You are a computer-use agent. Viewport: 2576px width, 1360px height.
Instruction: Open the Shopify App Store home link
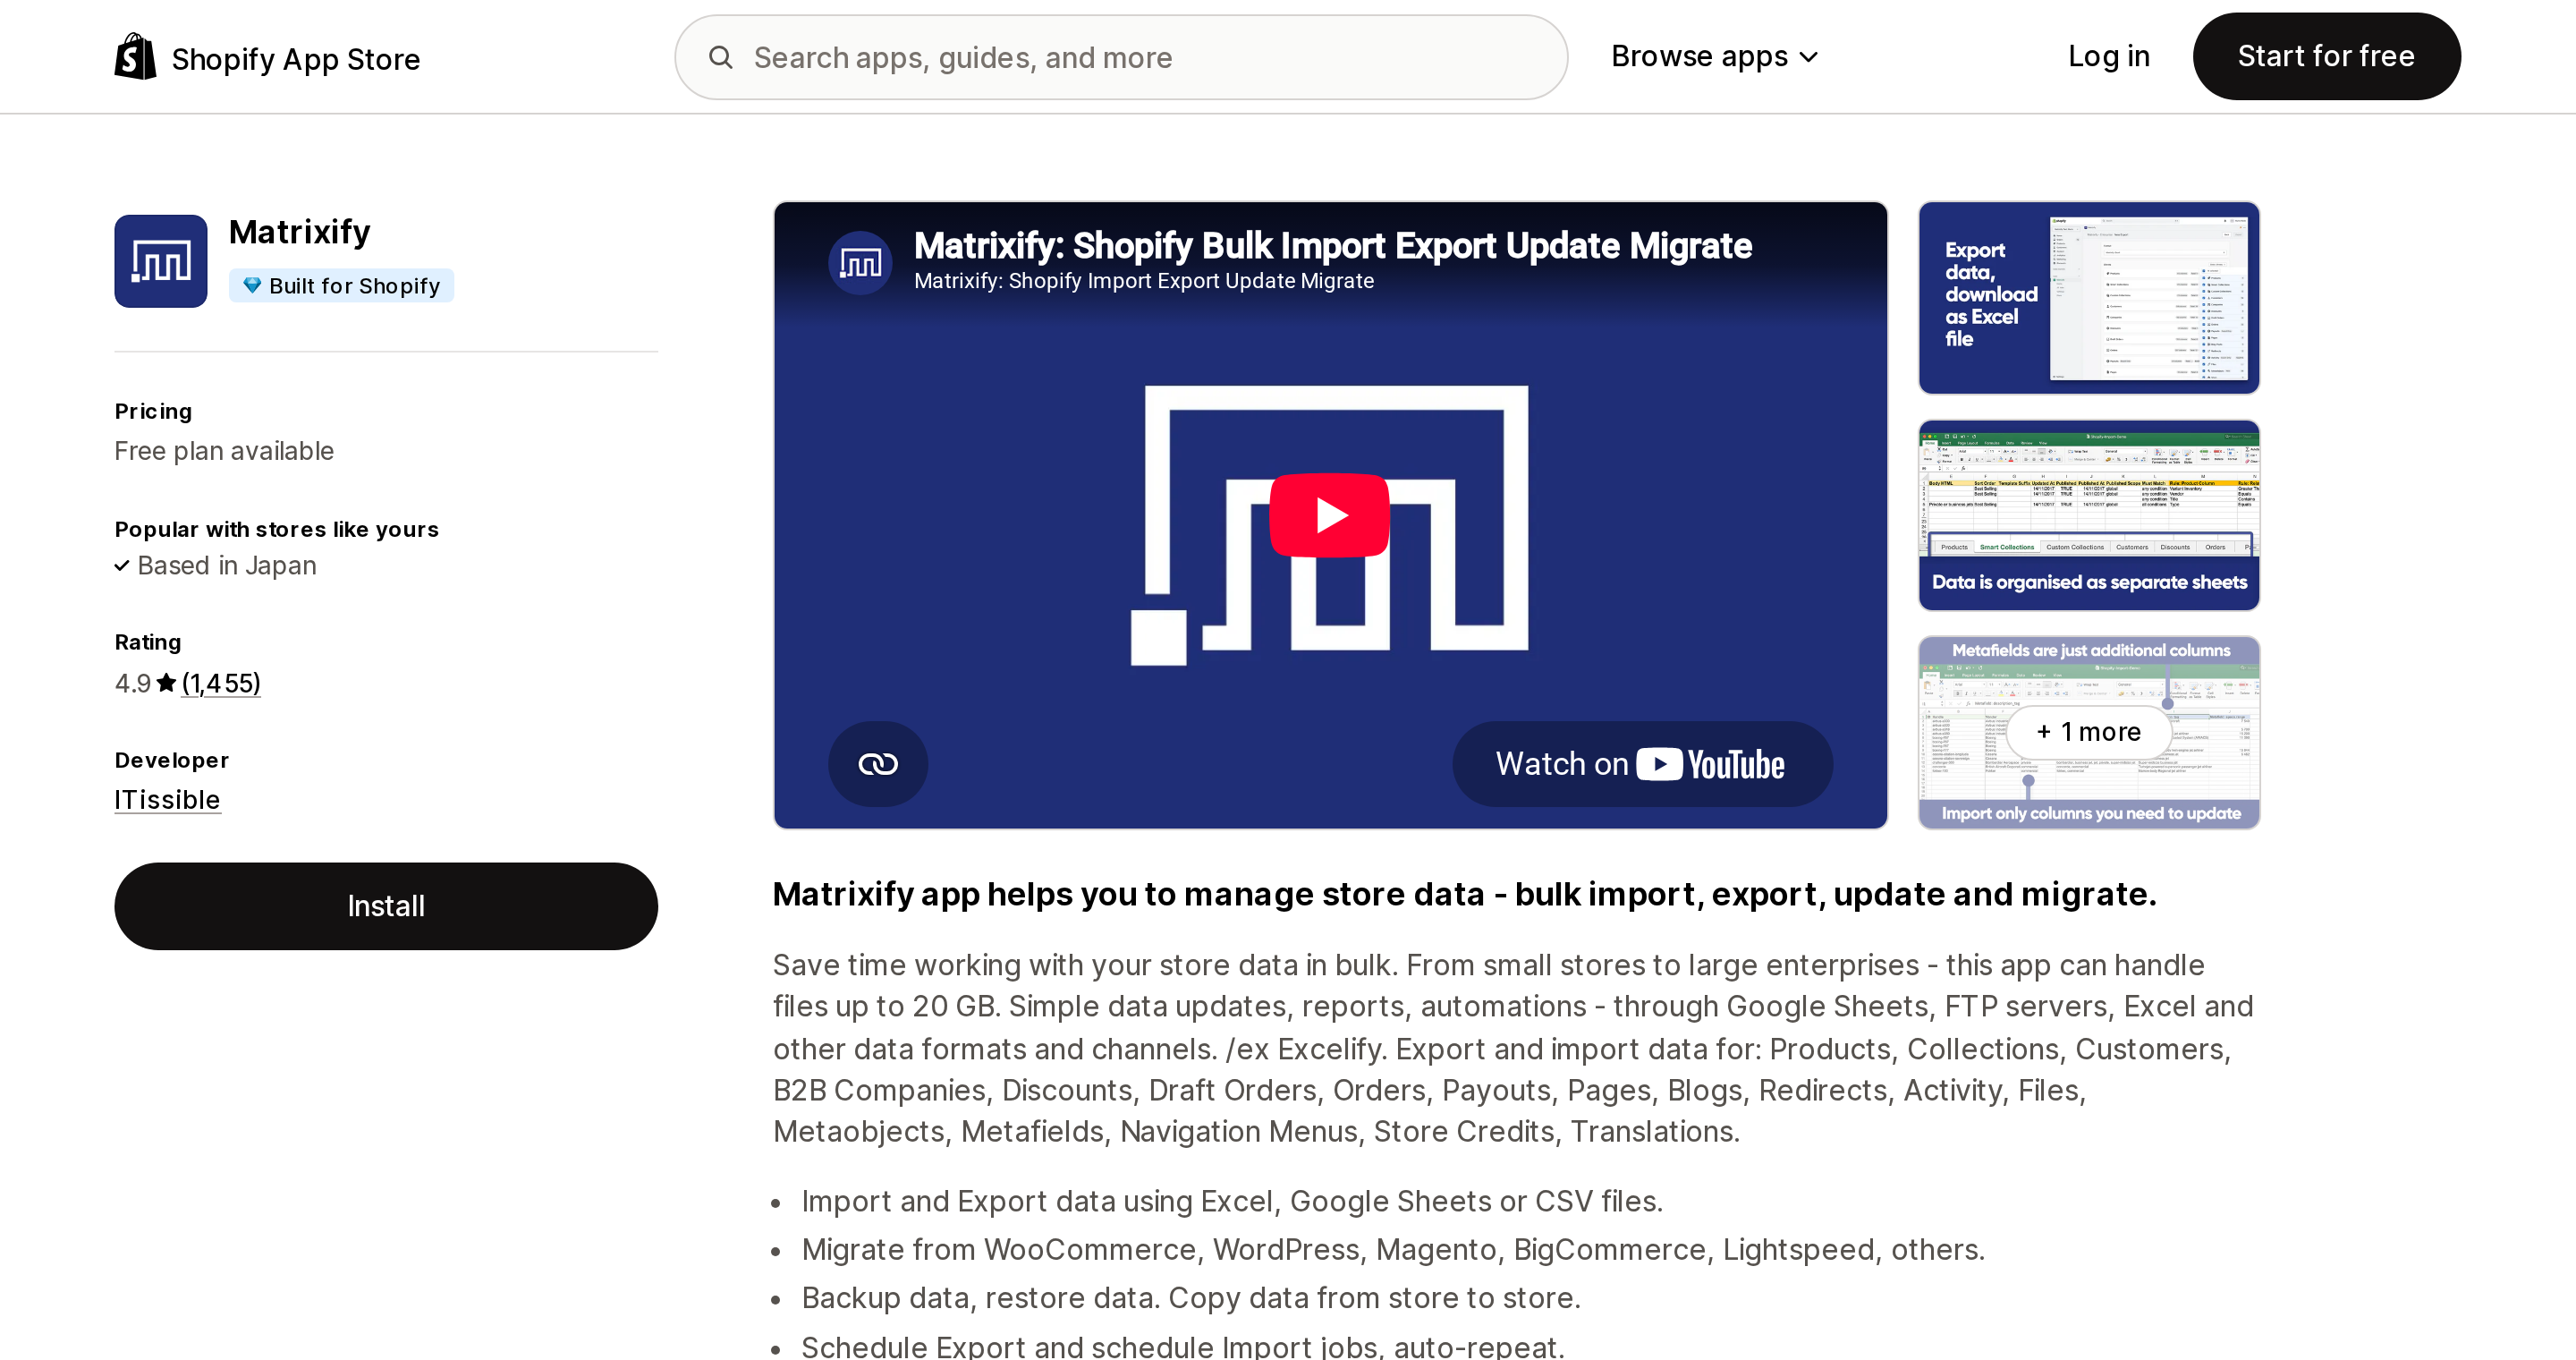267,58
